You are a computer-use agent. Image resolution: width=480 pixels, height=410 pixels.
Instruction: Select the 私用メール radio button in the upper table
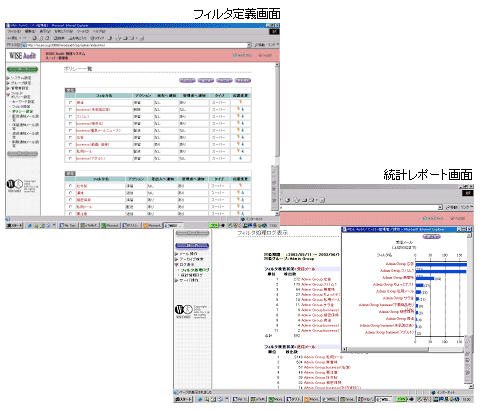70,151
